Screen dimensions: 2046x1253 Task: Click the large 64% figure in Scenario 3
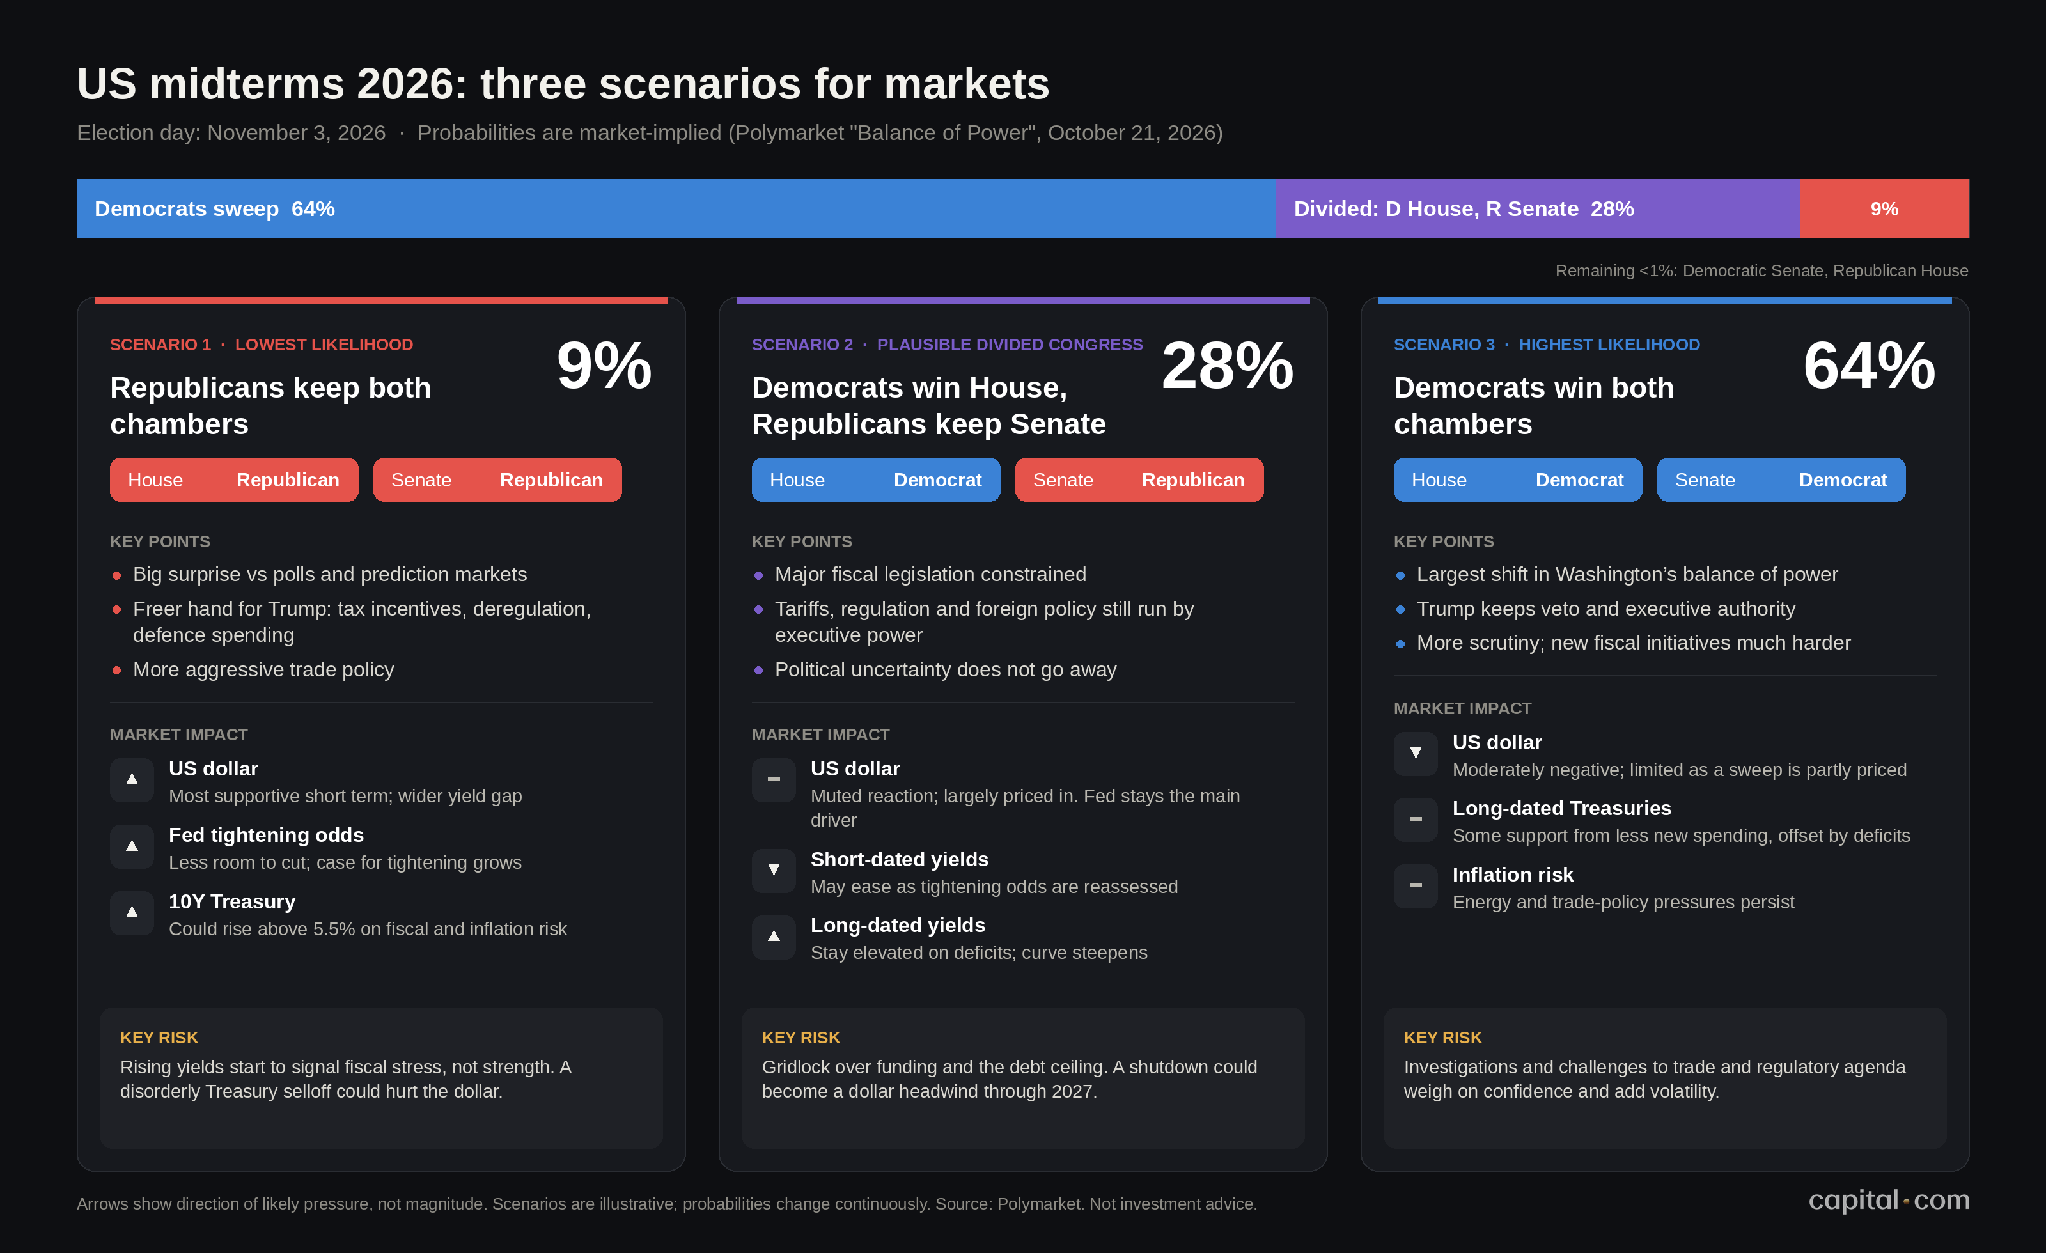(1869, 366)
